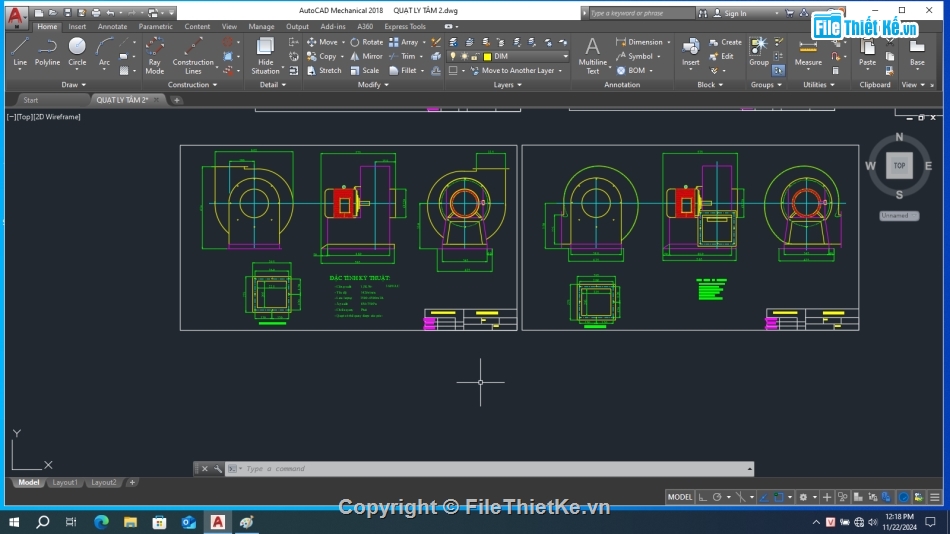Open the Multiline Text tool
The width and height of the screenshot is (950, 534).
pos(592,55)
